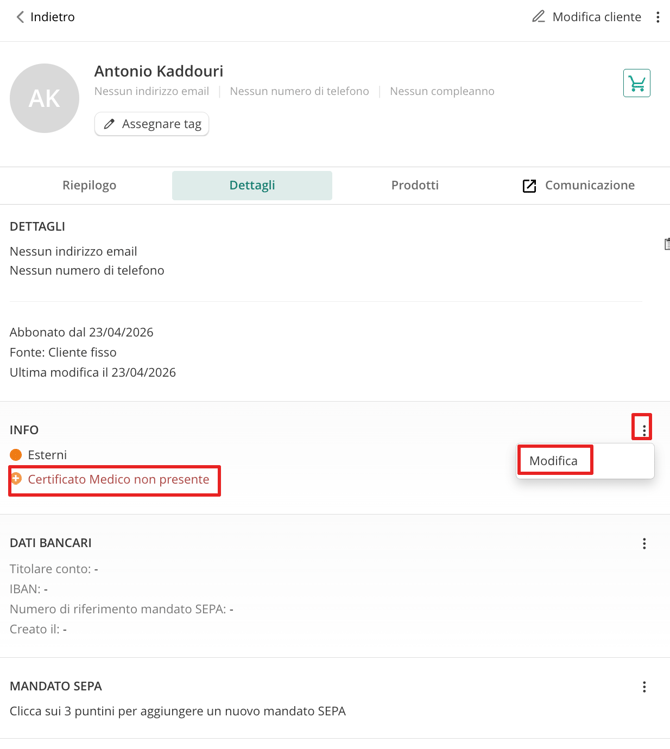Open the Comunicazione external link tab
670x749 pixels.
pos(578,185)
